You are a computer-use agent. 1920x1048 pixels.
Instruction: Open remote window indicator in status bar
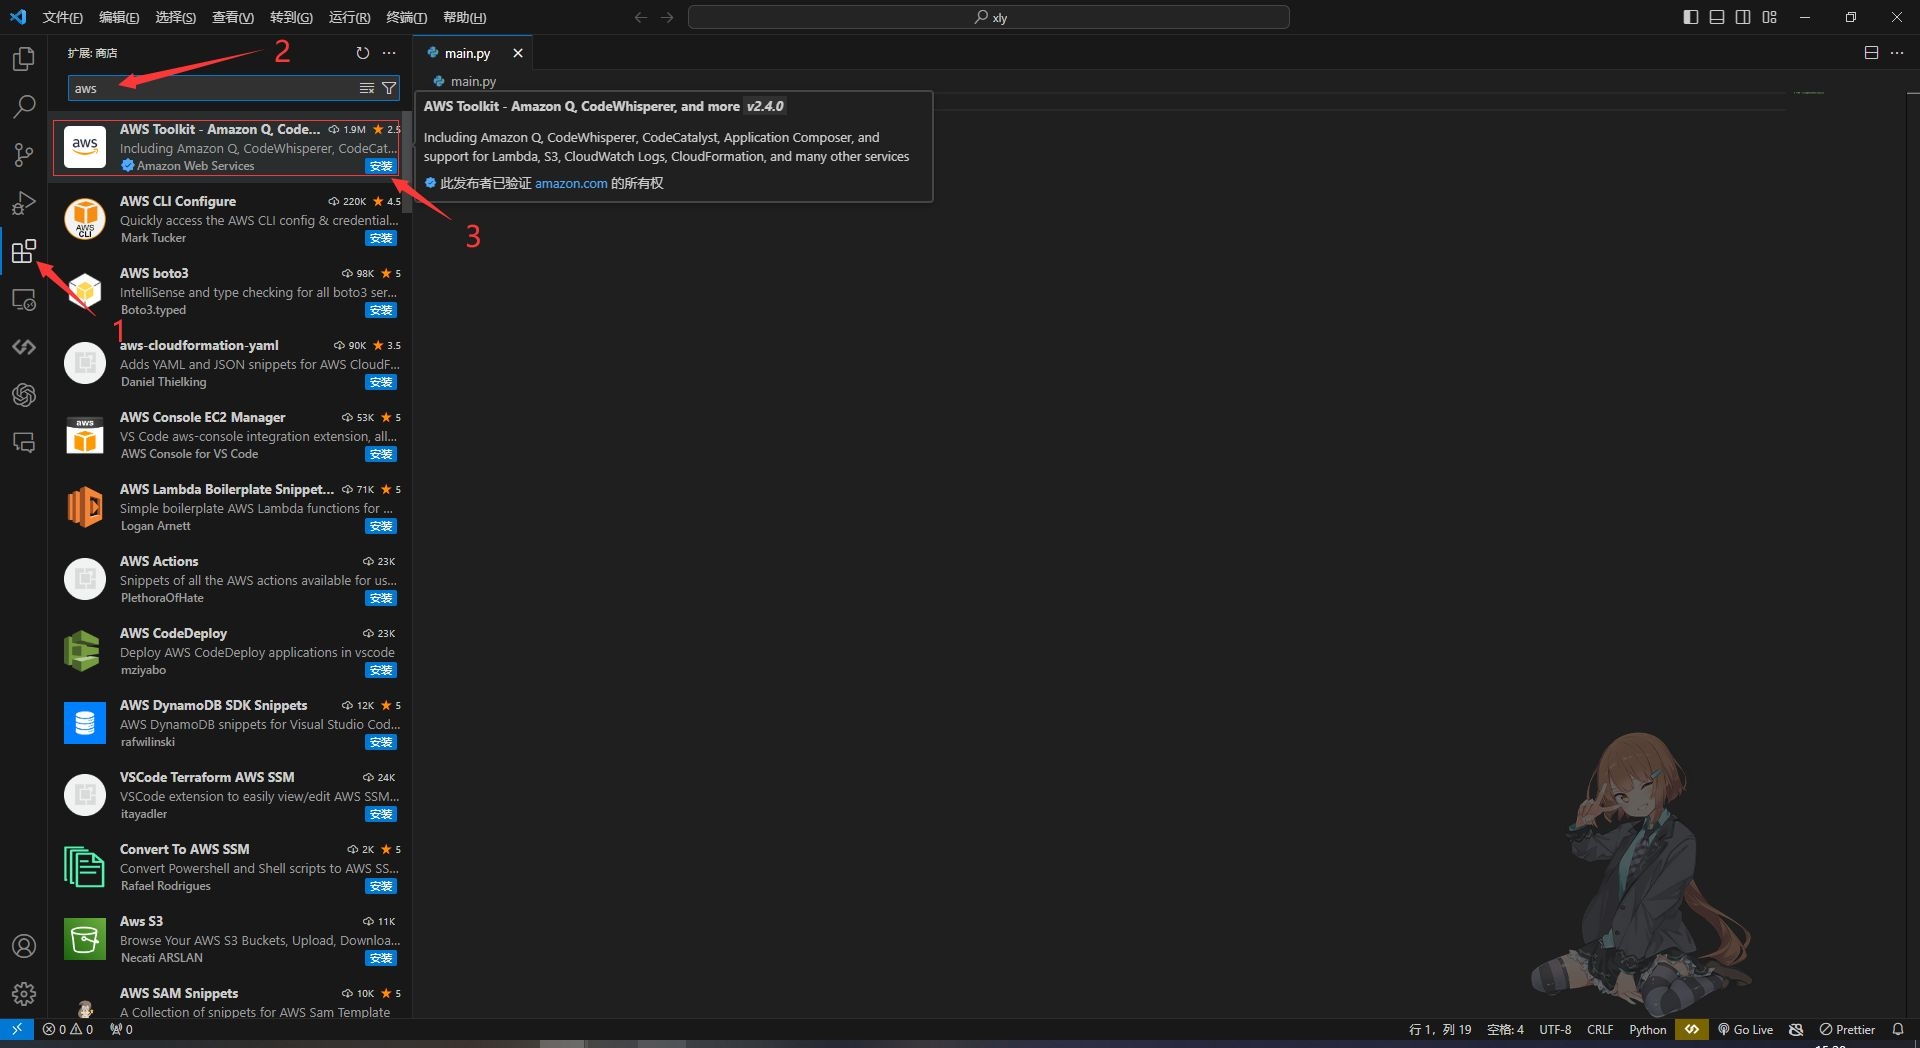pos(17,1029)
